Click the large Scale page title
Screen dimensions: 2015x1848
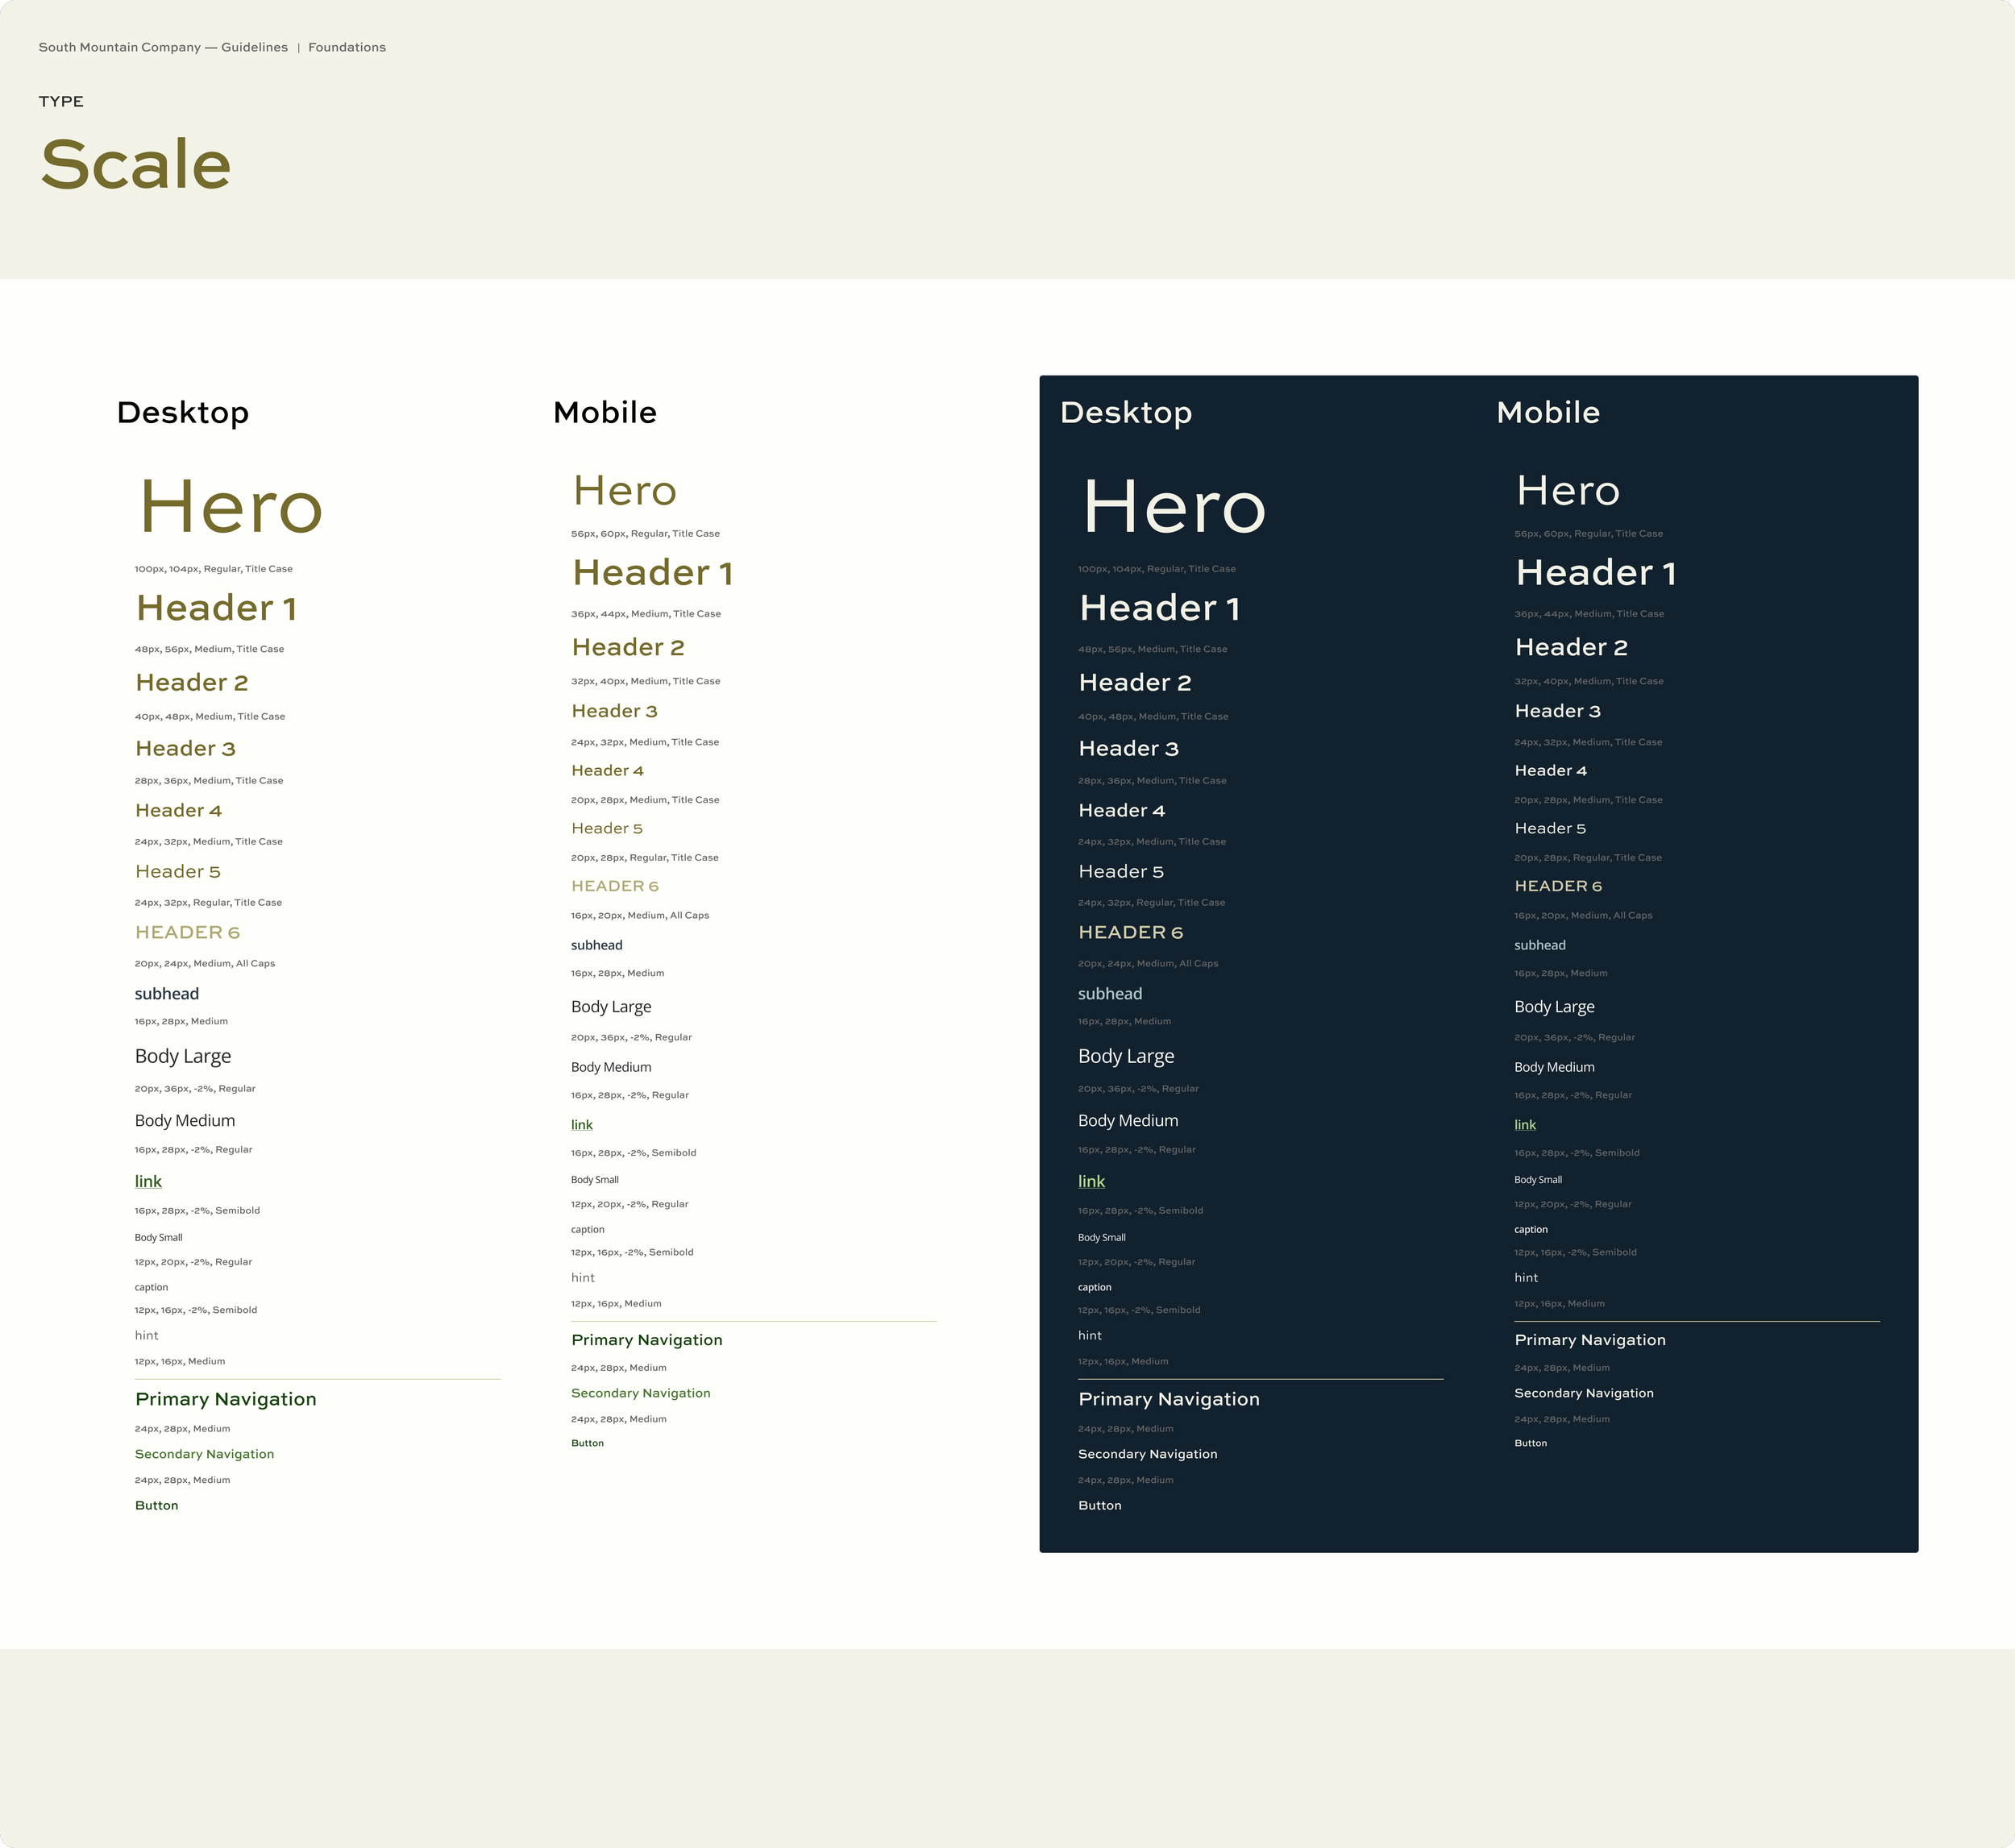(136, 164)
